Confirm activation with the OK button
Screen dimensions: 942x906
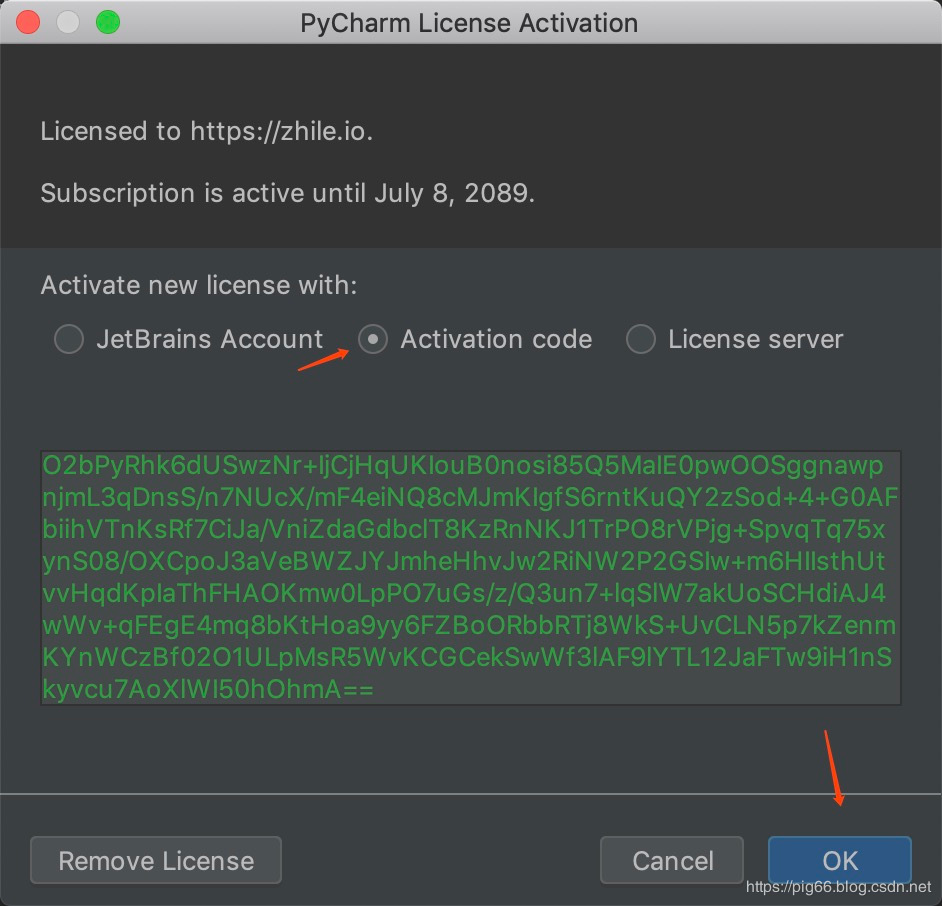(x=839, y=860)
